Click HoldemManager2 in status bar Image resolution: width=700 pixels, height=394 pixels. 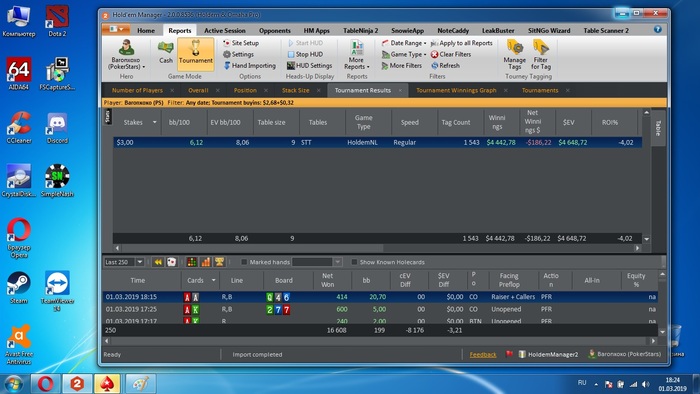click(548, 354)
